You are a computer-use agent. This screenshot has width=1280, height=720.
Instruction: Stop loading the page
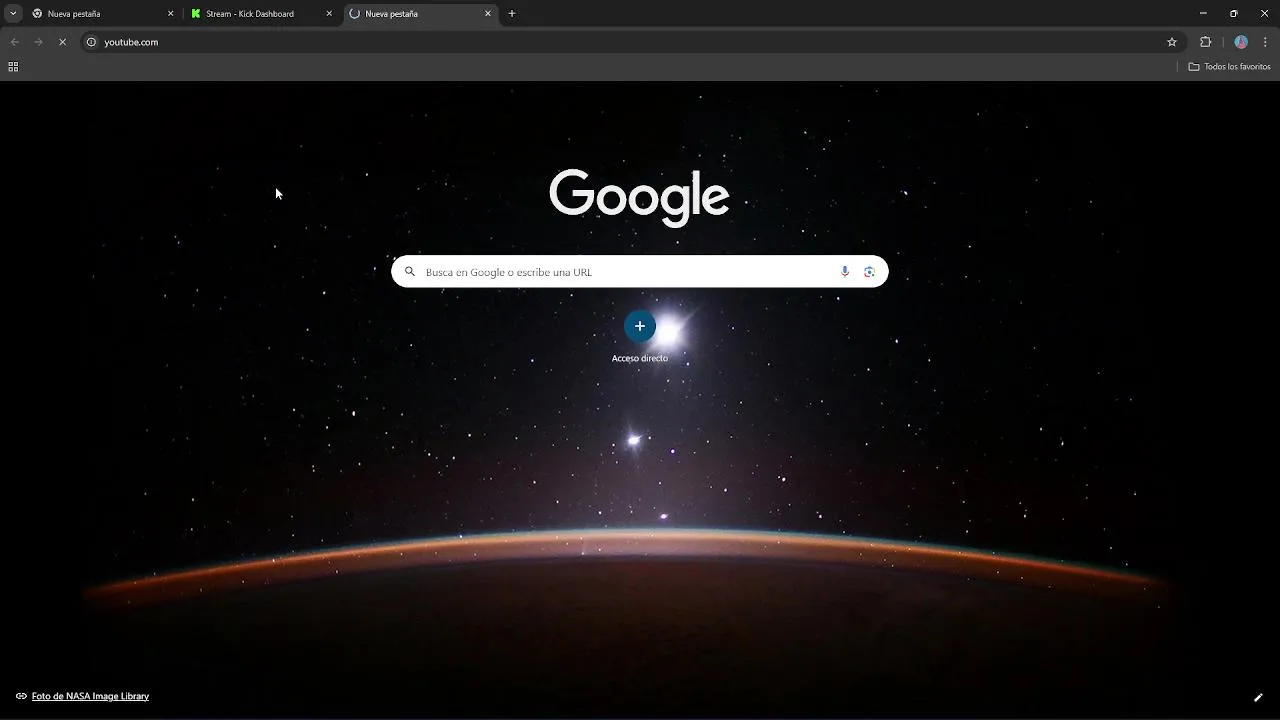[x=62, y=42]
